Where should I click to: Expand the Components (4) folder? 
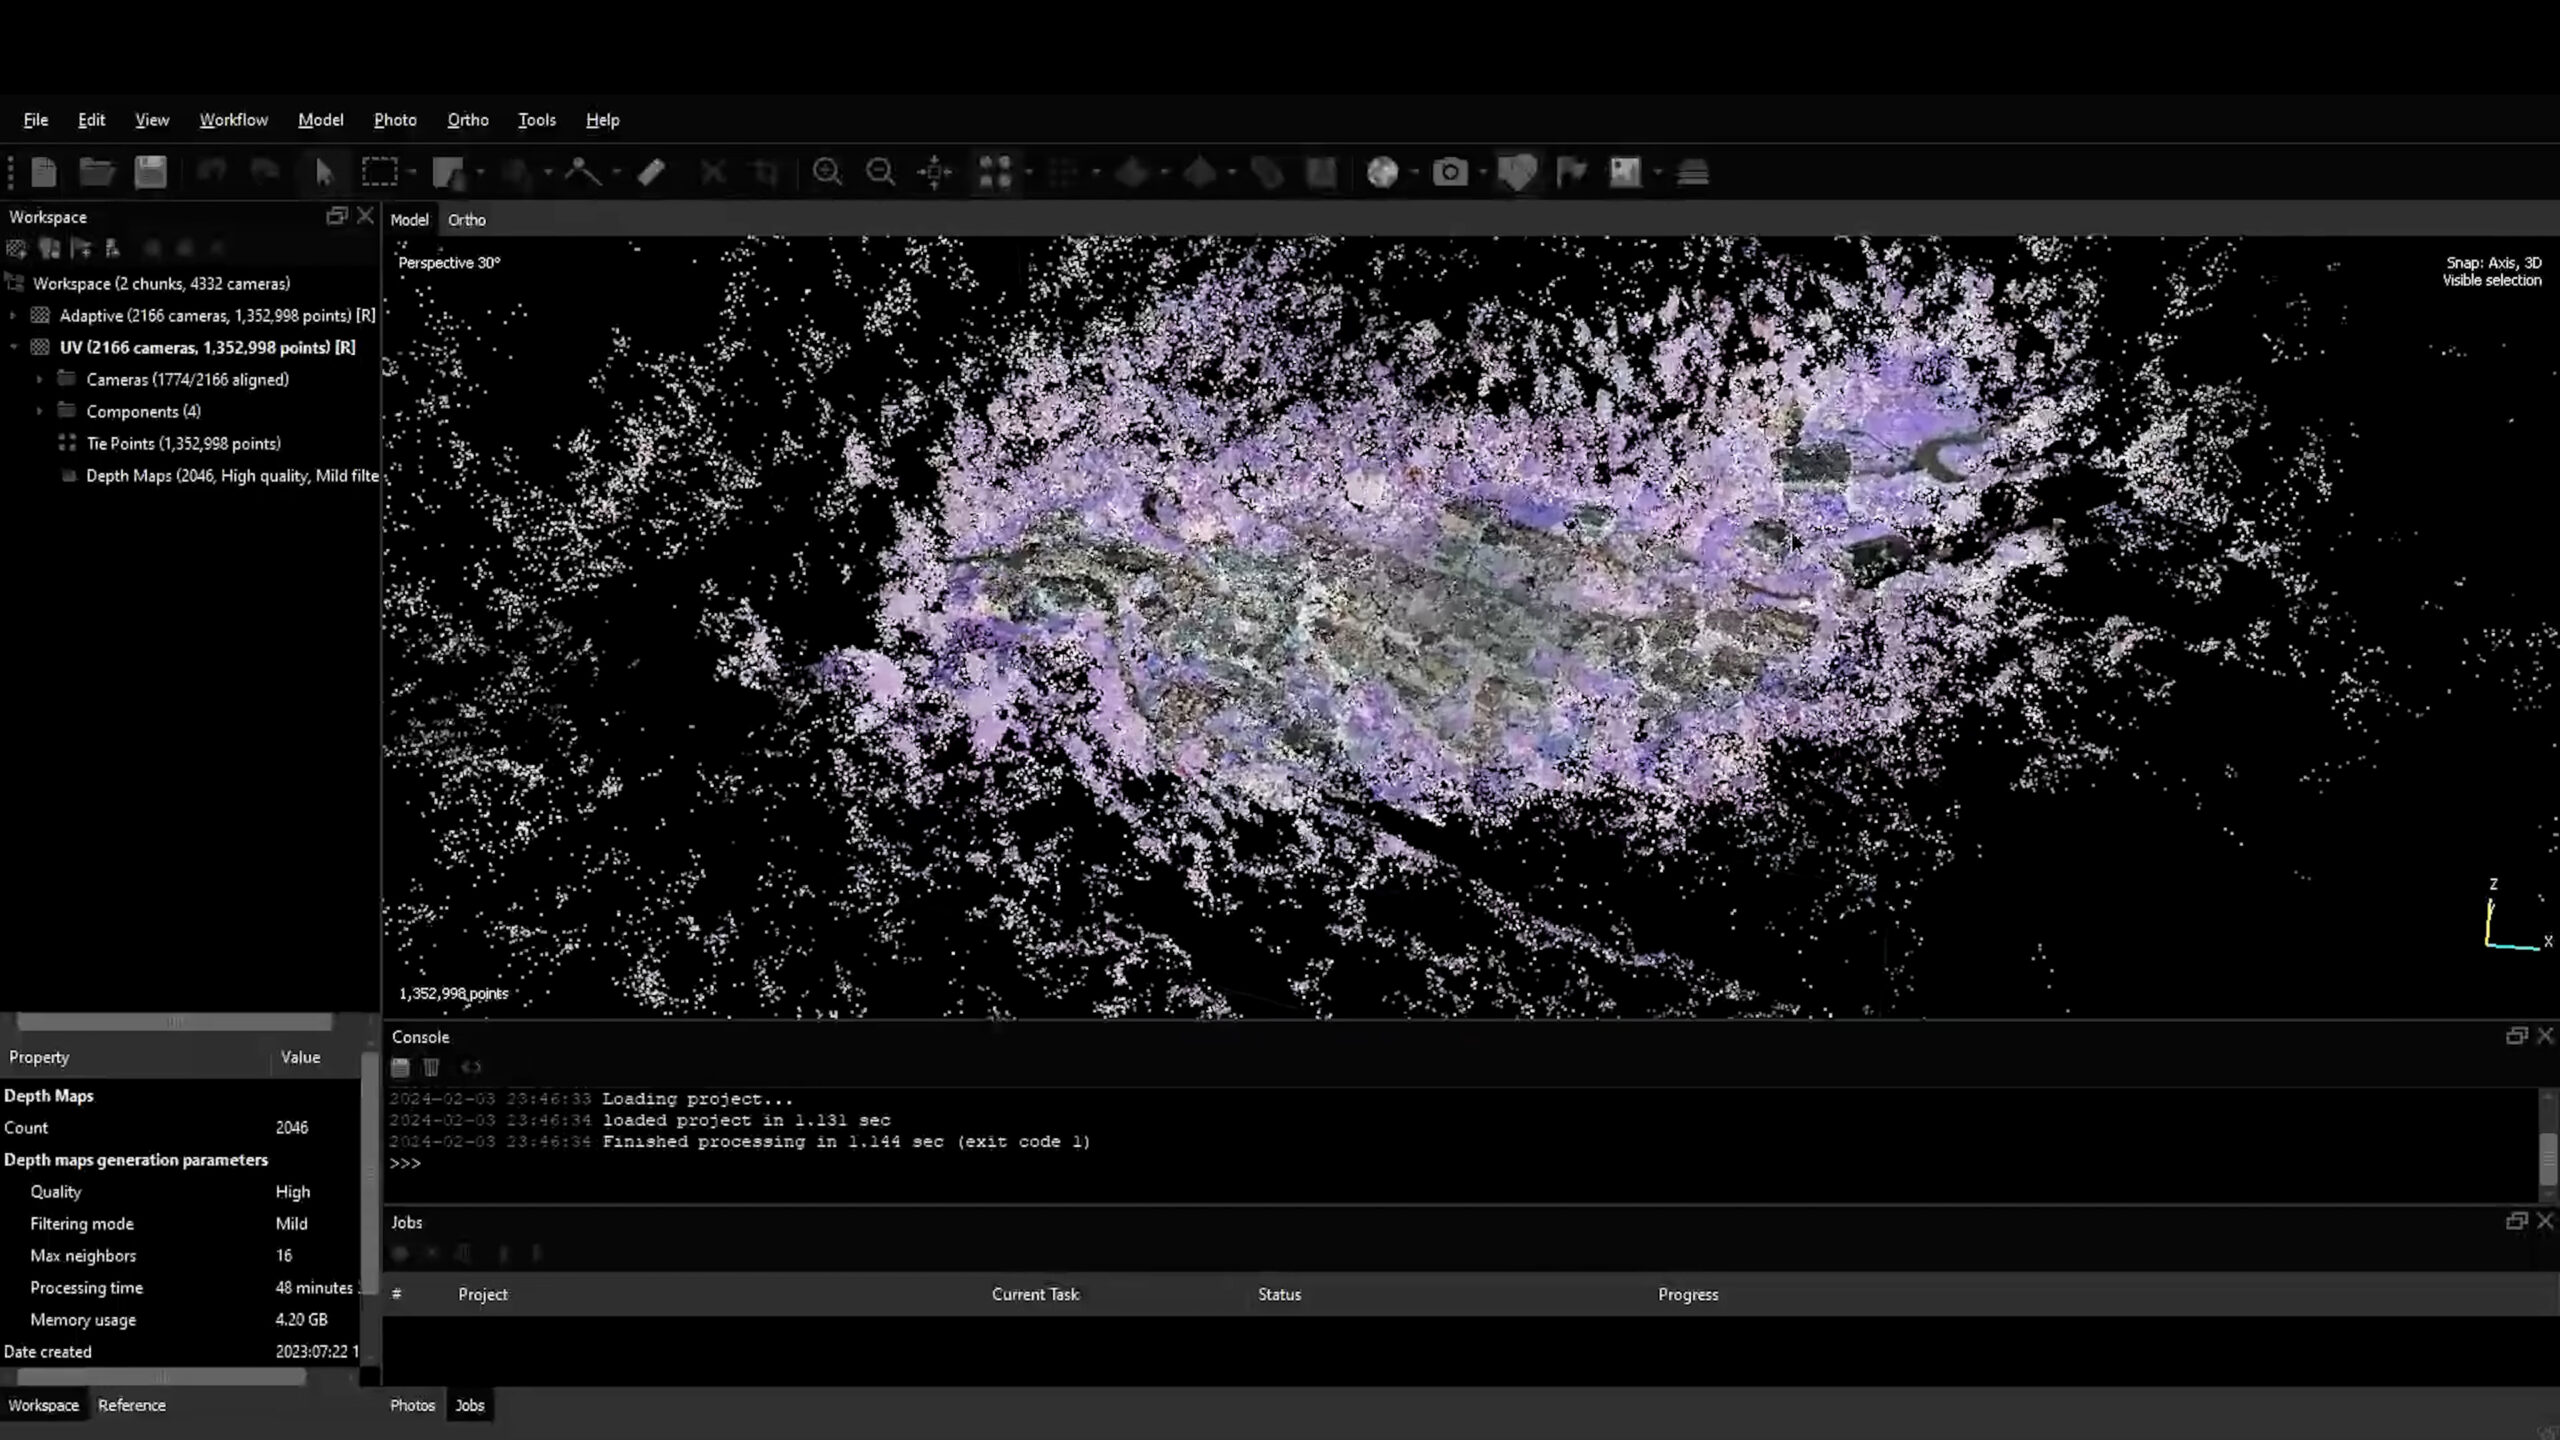pyautogui.click(x=40, y=411)
